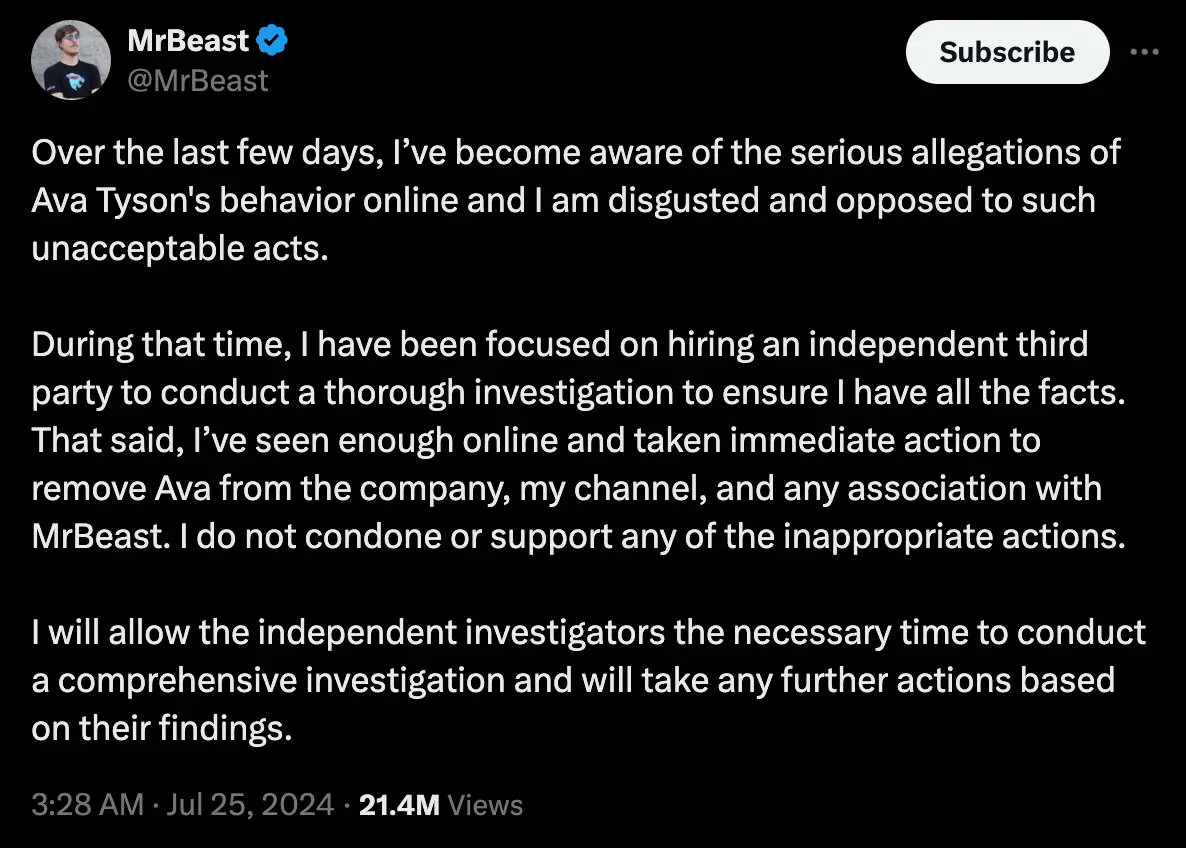
Task: Click the bolded 21.4M view count
Action: [x=398, y=804]
